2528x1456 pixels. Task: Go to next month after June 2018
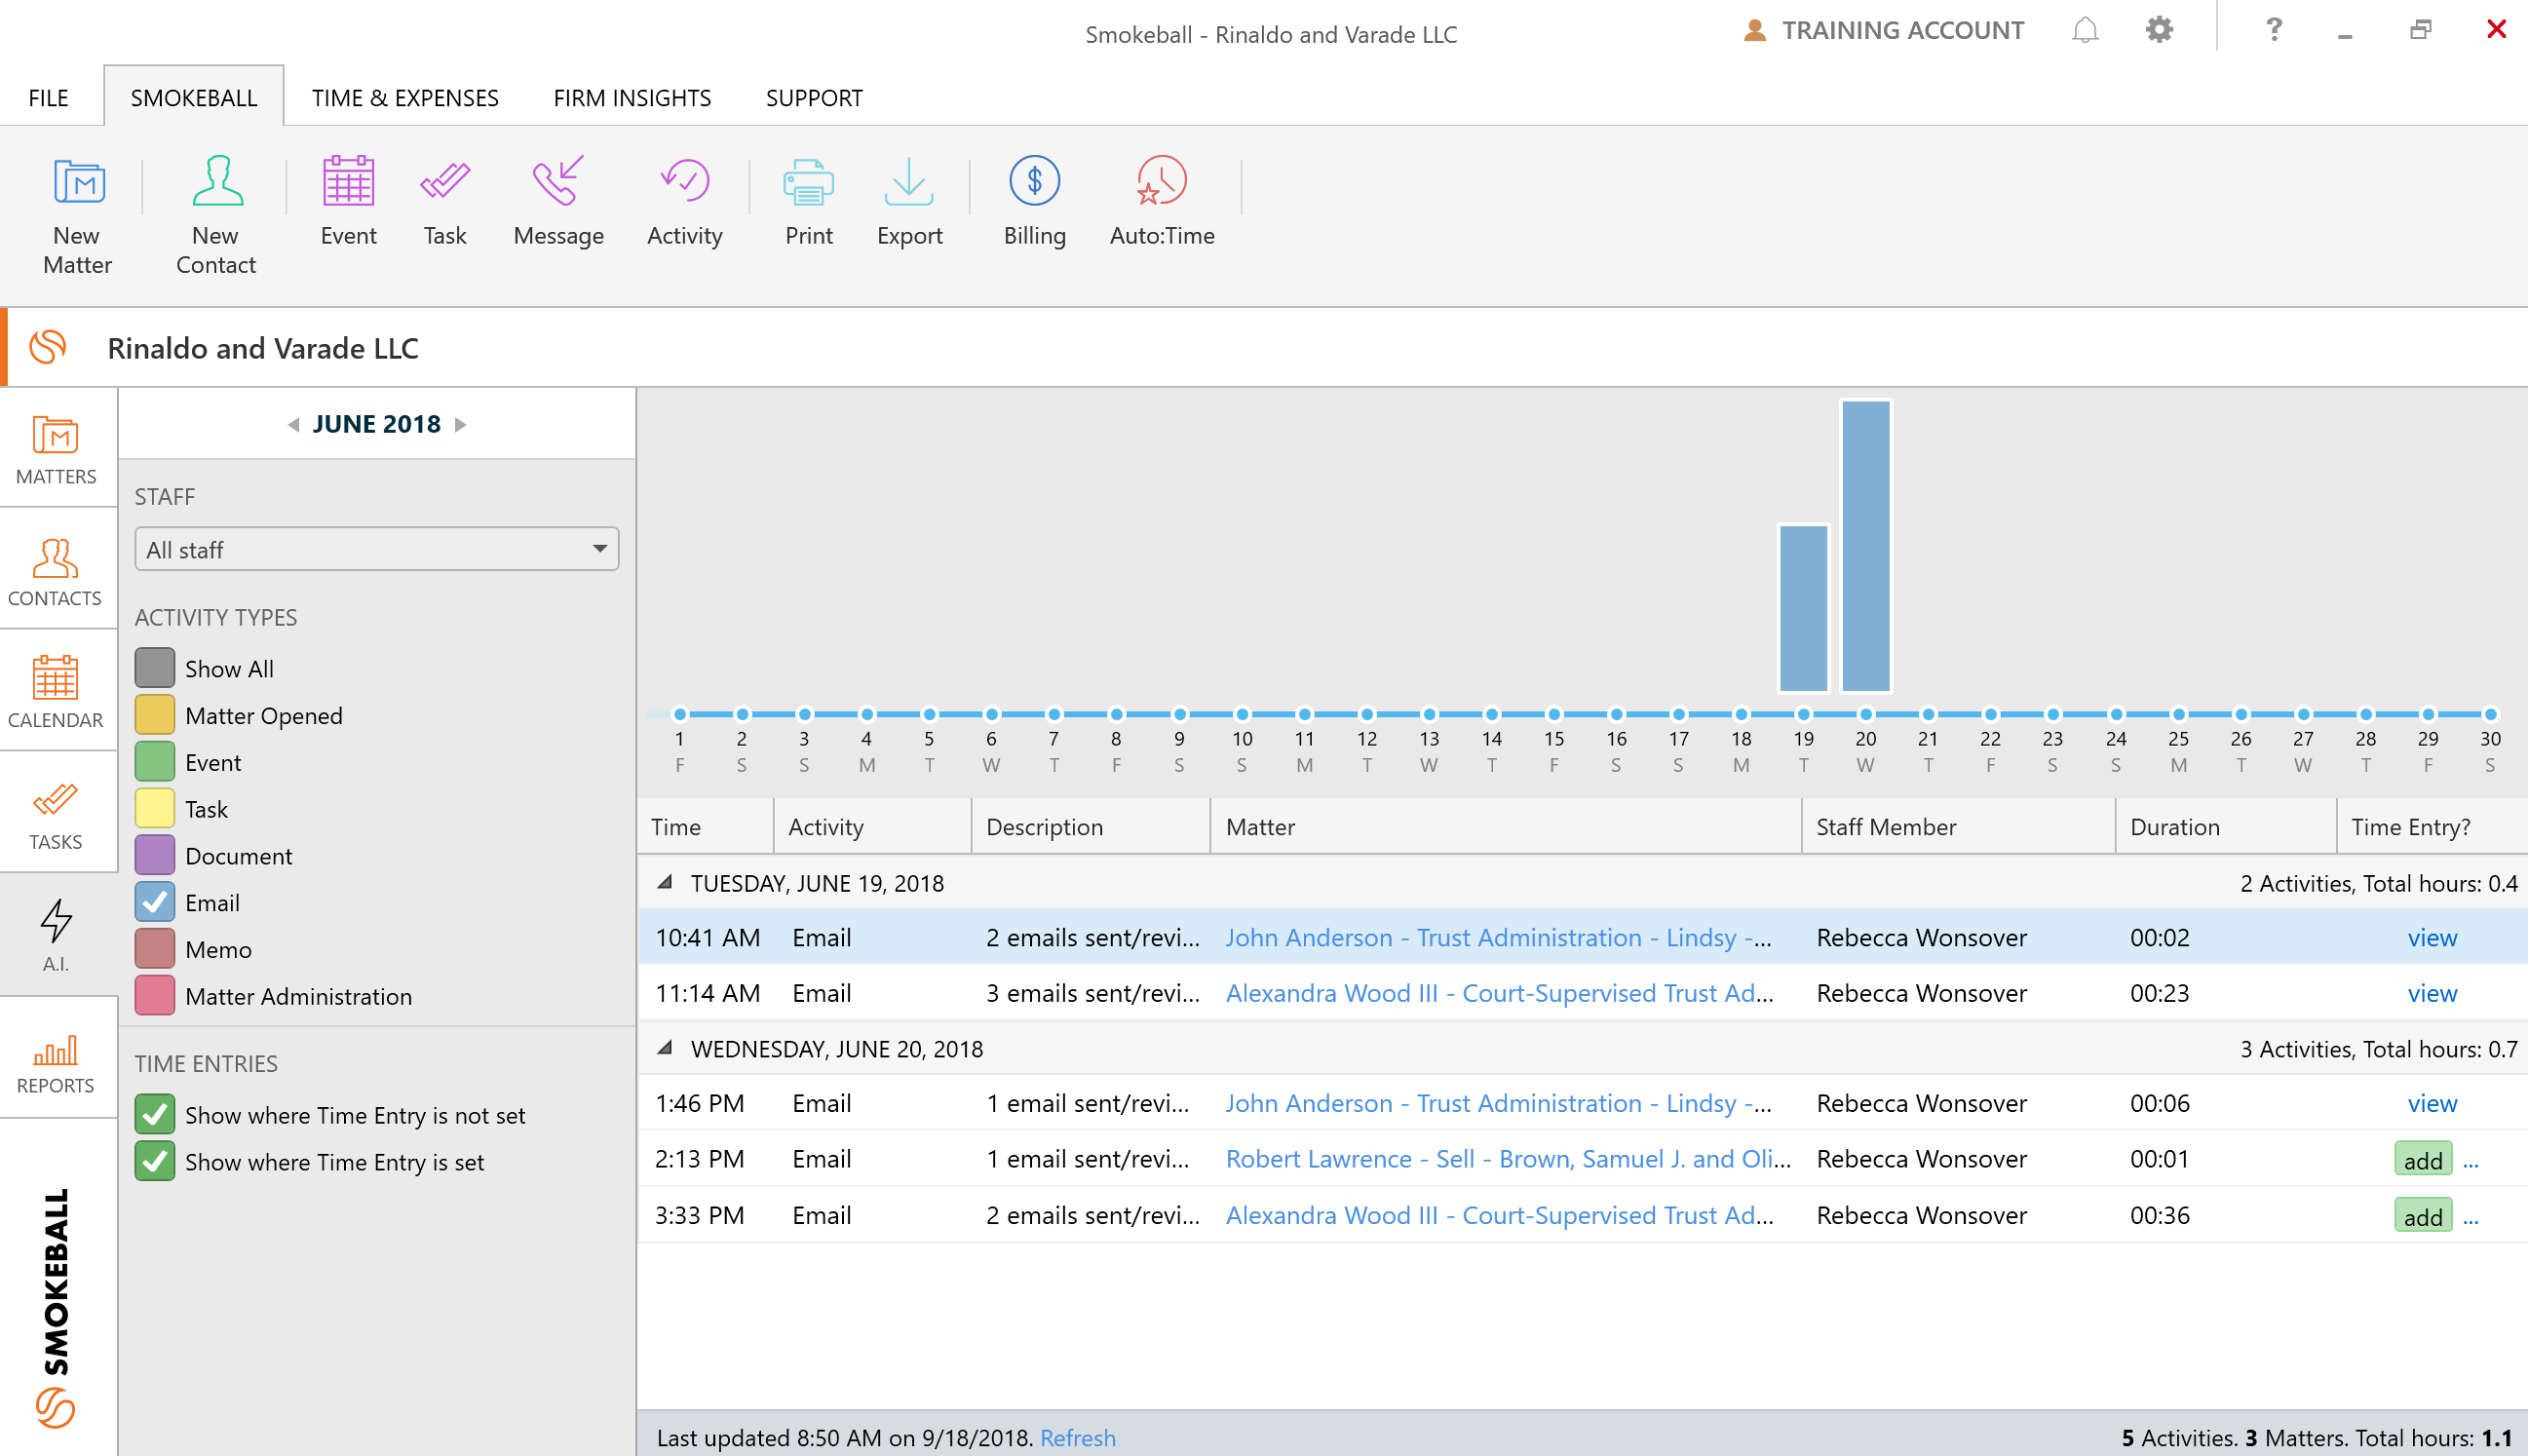click(461, 424)
